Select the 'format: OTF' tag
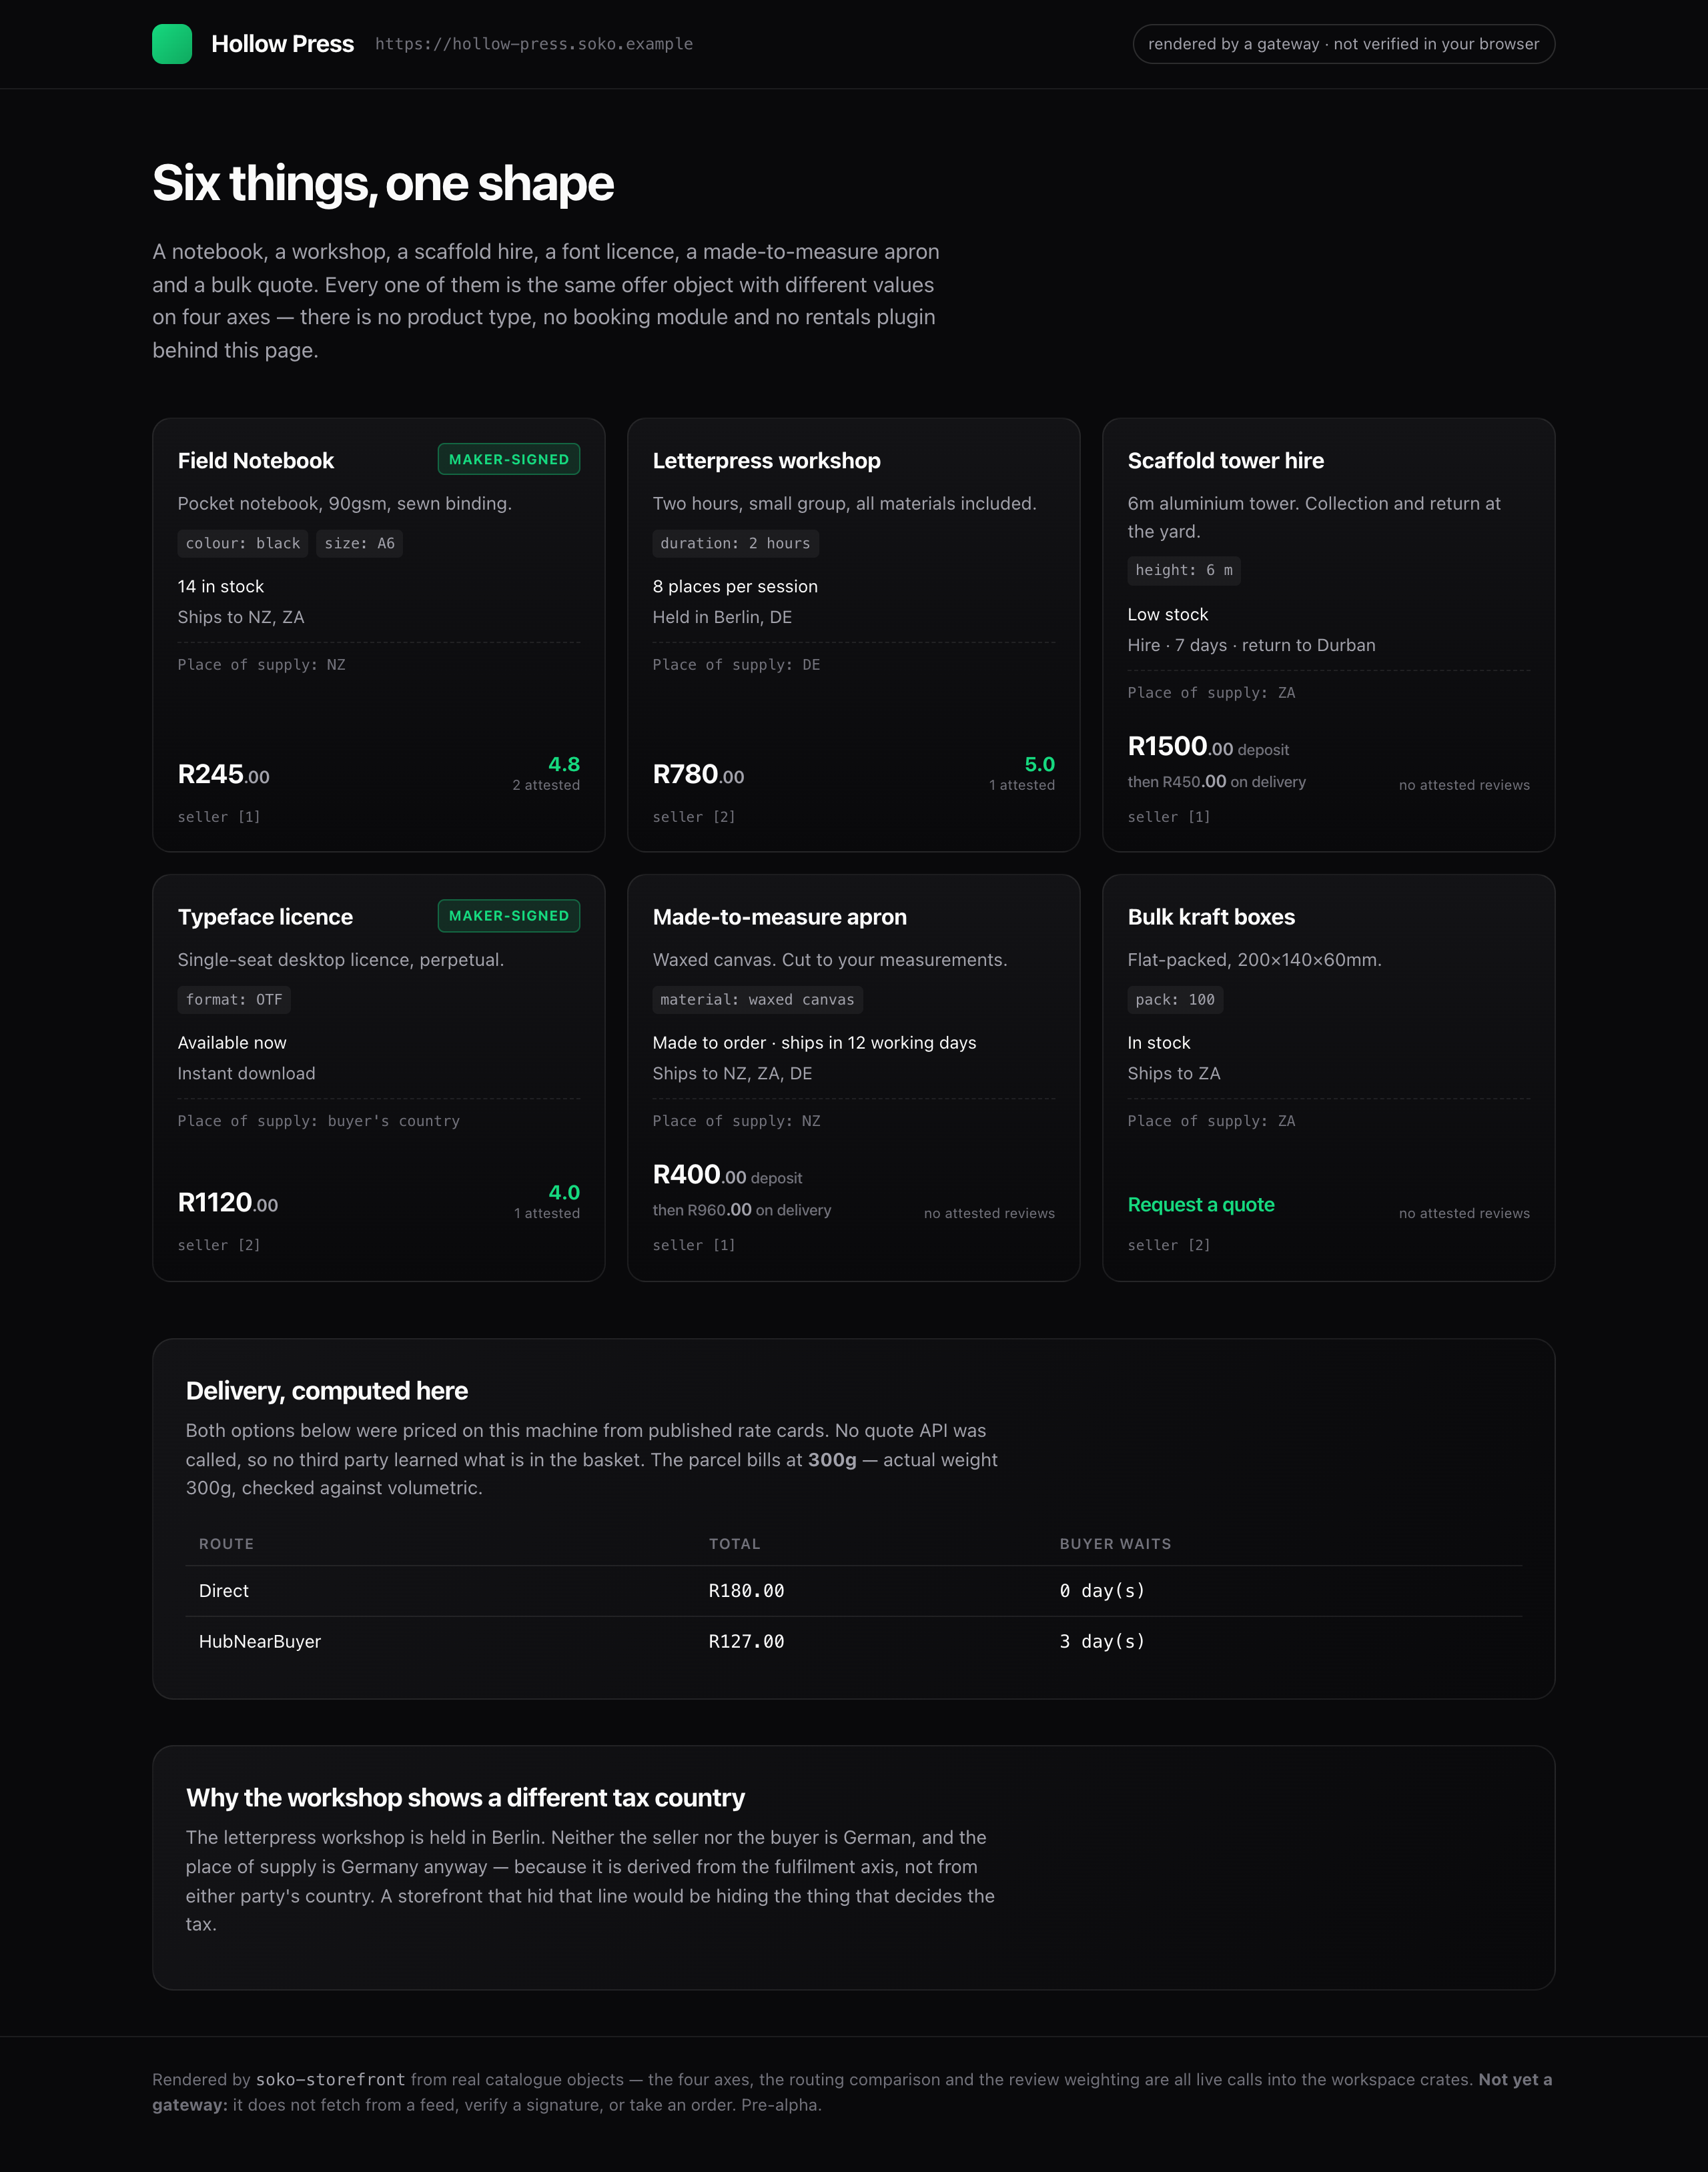Image resolution: width=1708 pixels, height=2172 pixels. tap(234, 1000)
